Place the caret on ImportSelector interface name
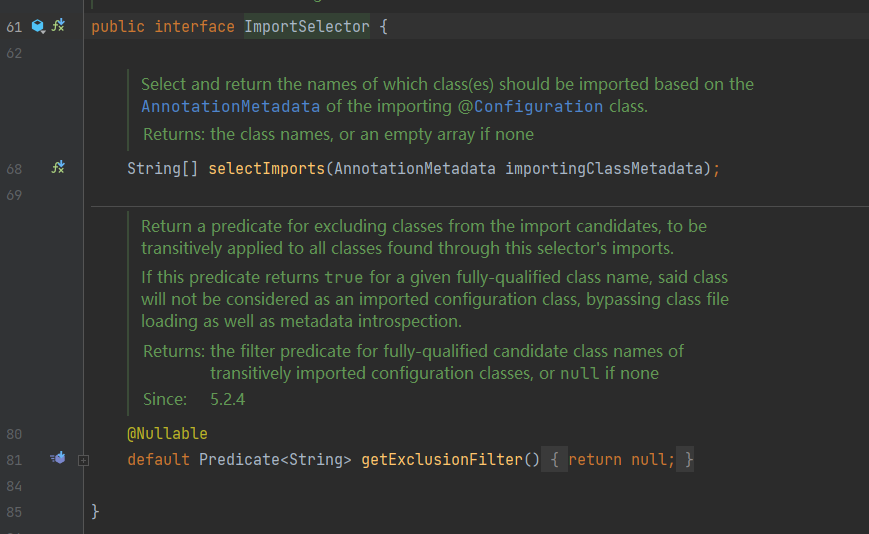The image size is (869, 534). coord(307,27)
